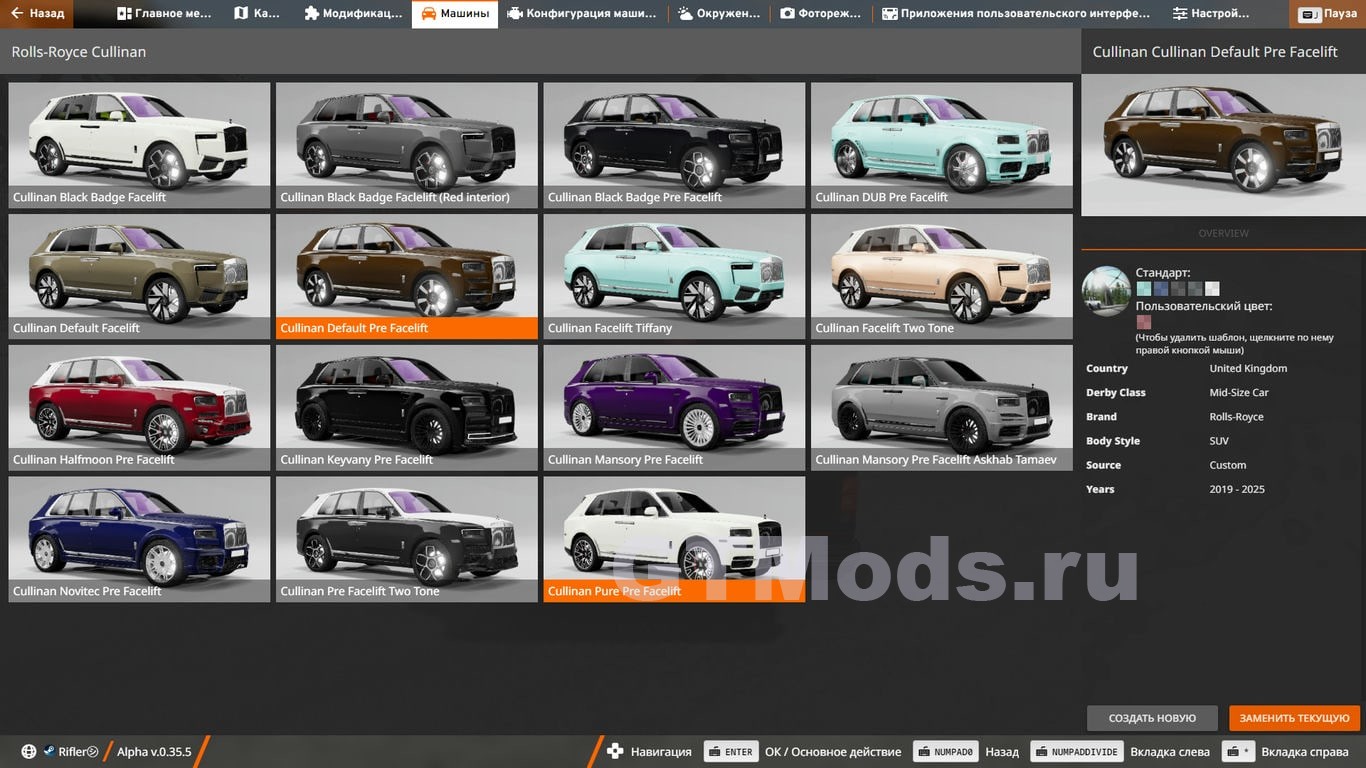
Task: Select the Cullinan Facelift Tiffany card
Action: click(674, 276)
